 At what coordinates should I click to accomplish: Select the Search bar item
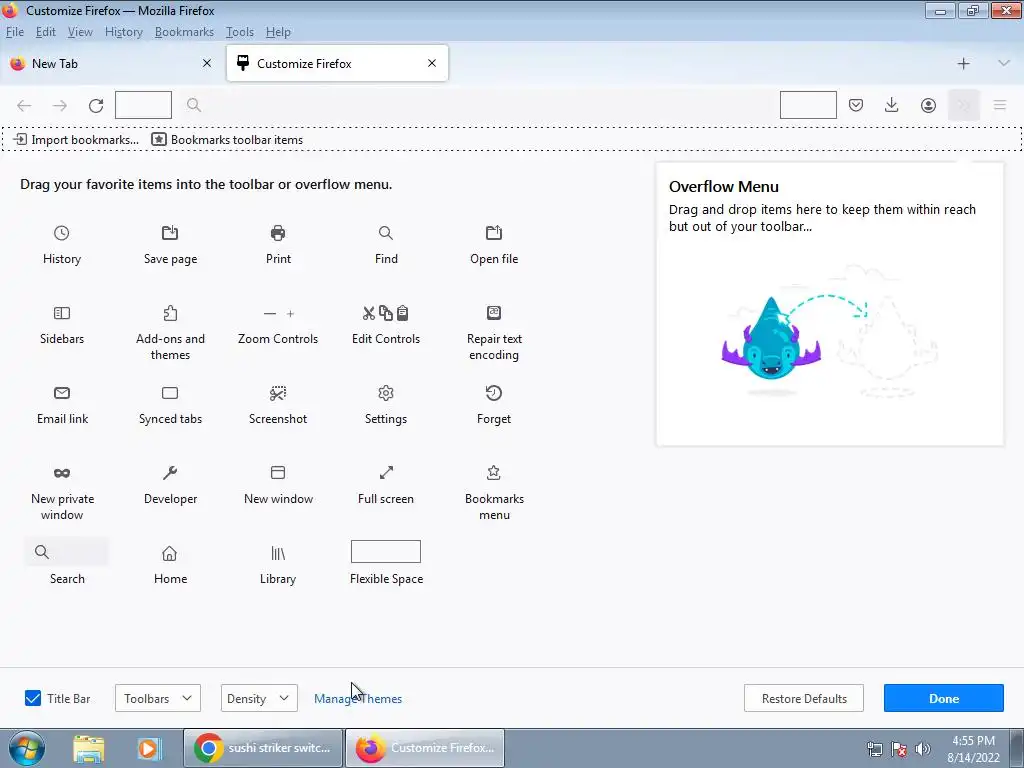pyautogui.click(x=67, y=562)
